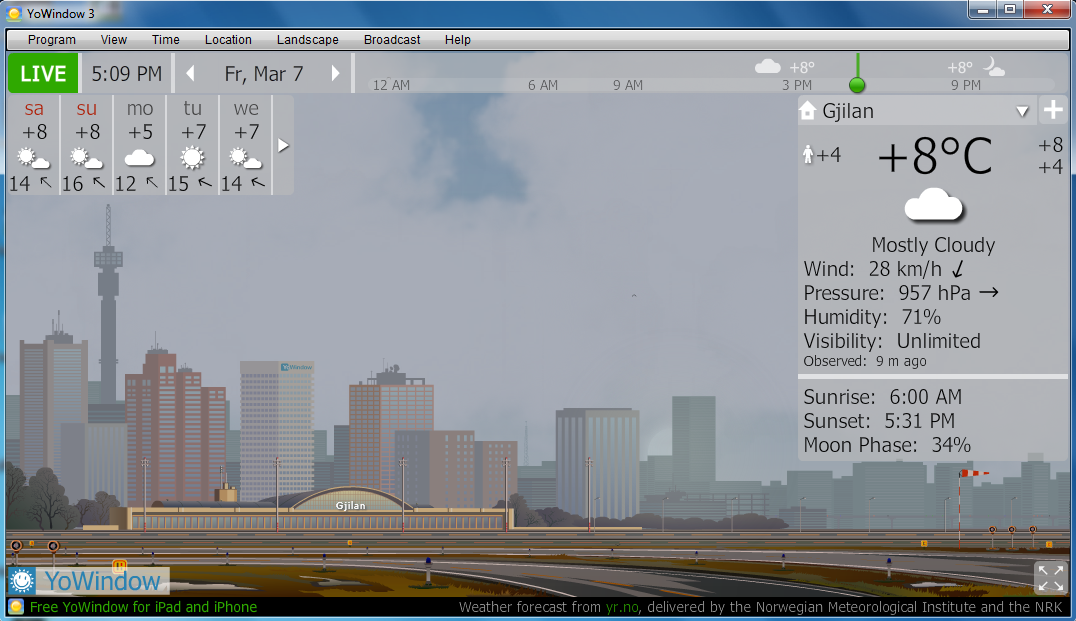Go to previous day arrow
This screenshot has width=1076, height=621.
coord(190,74)
